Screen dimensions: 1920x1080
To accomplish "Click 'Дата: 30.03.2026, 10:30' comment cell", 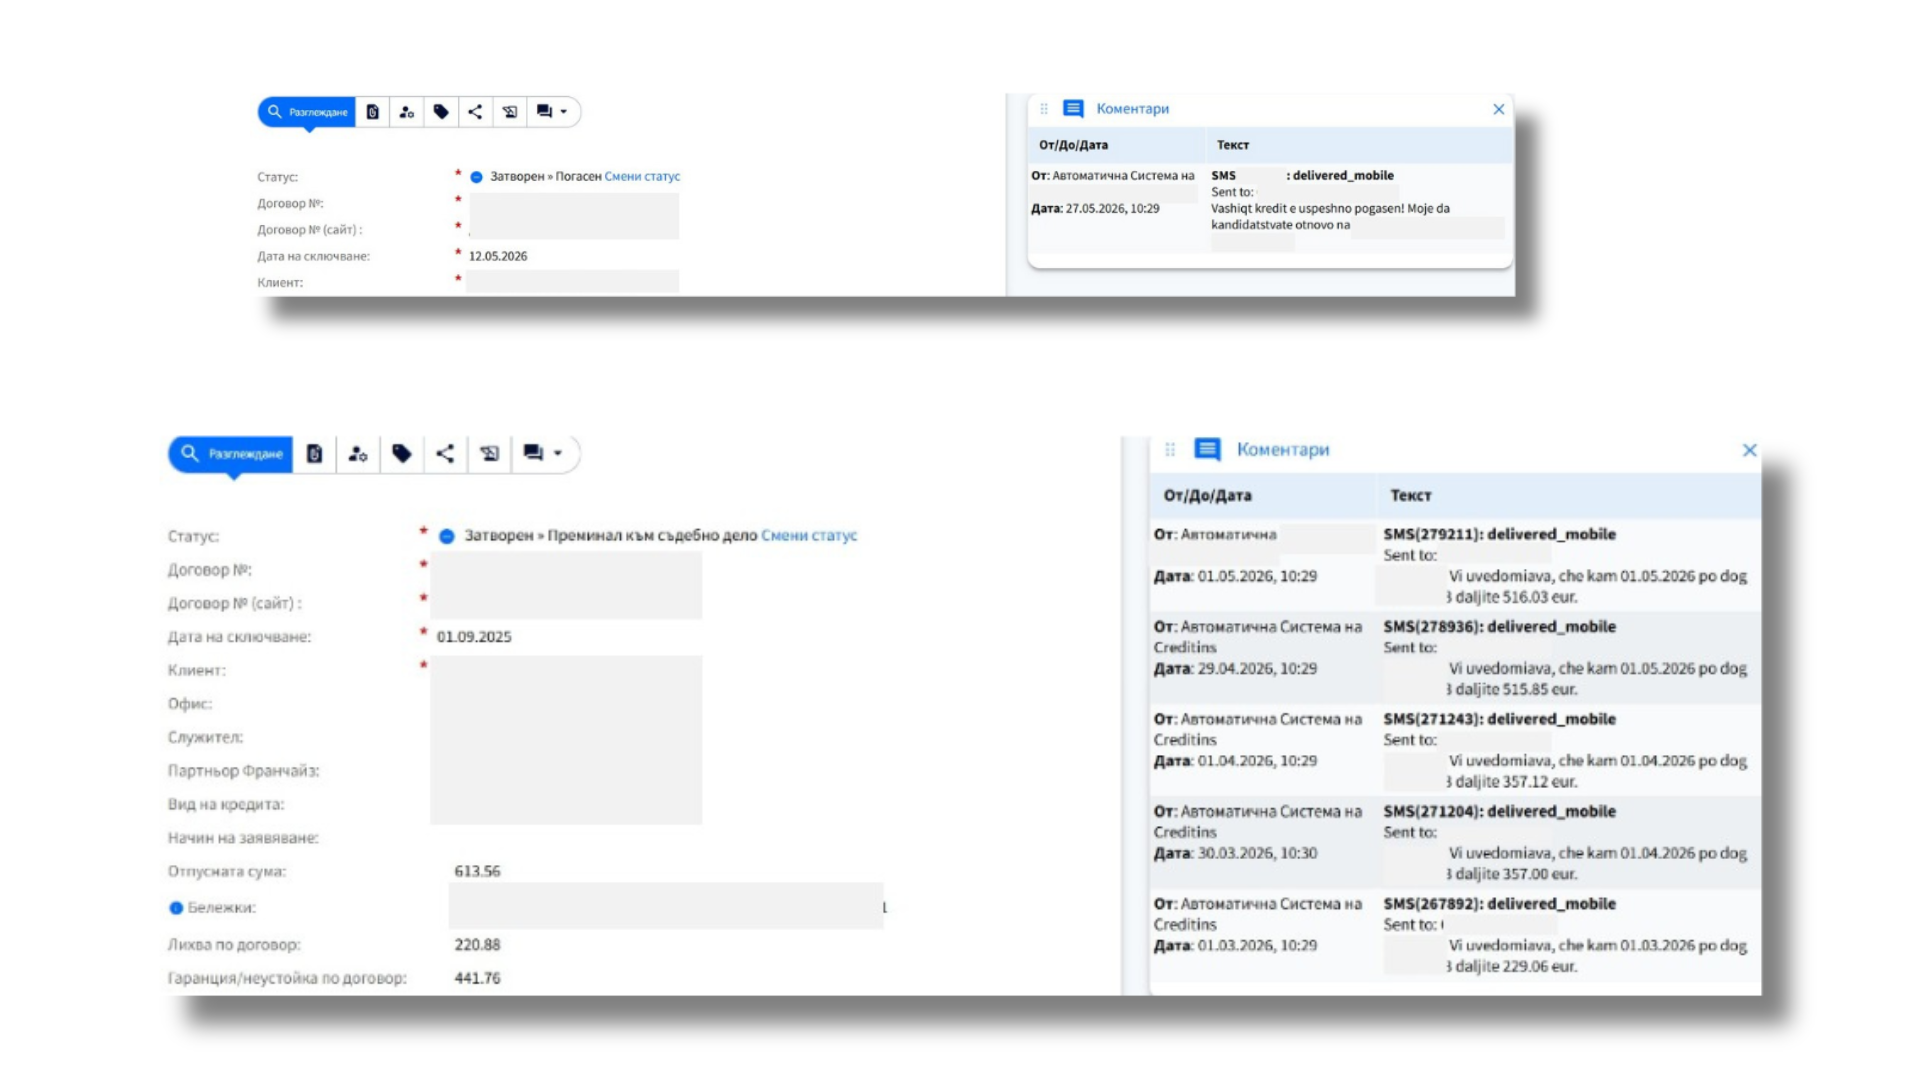I will 1235,853.
